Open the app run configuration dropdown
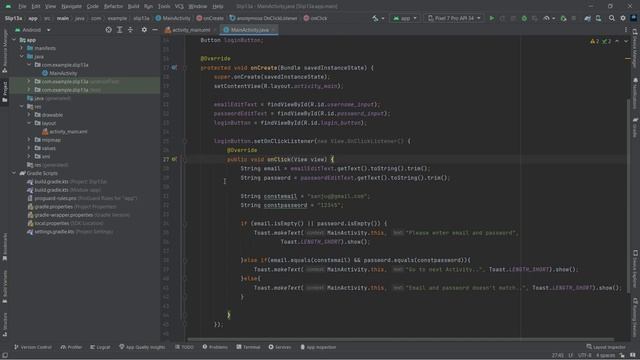Screen dimensions: 640x360 (404, 18)
